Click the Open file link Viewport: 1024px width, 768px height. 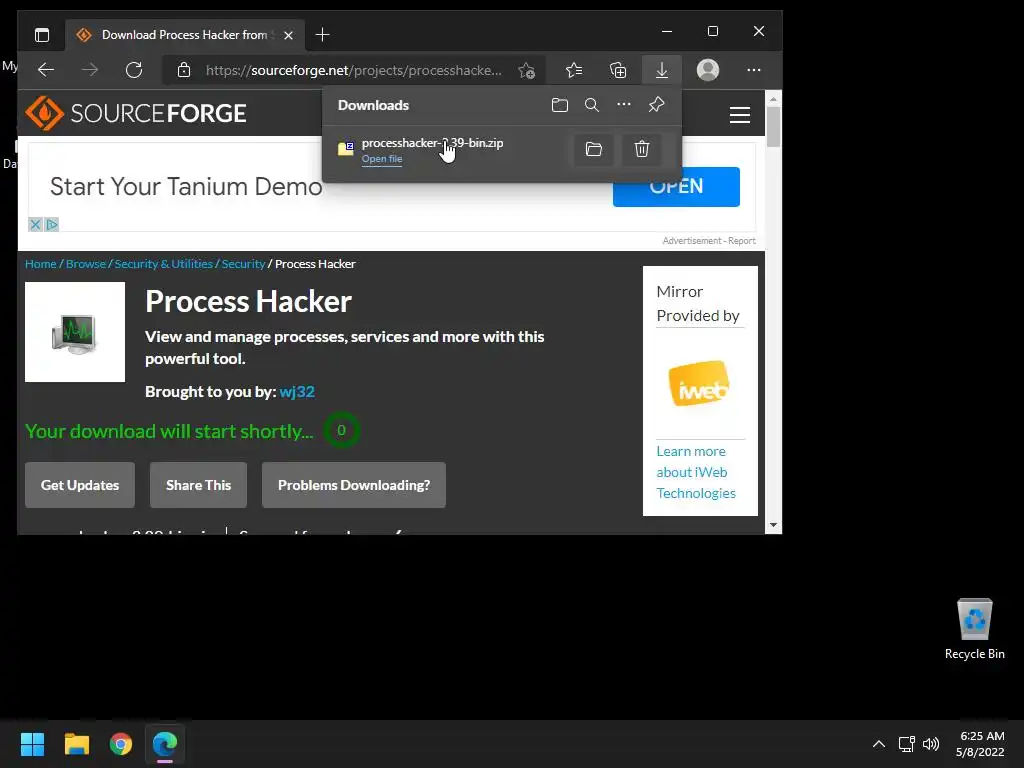382,159
